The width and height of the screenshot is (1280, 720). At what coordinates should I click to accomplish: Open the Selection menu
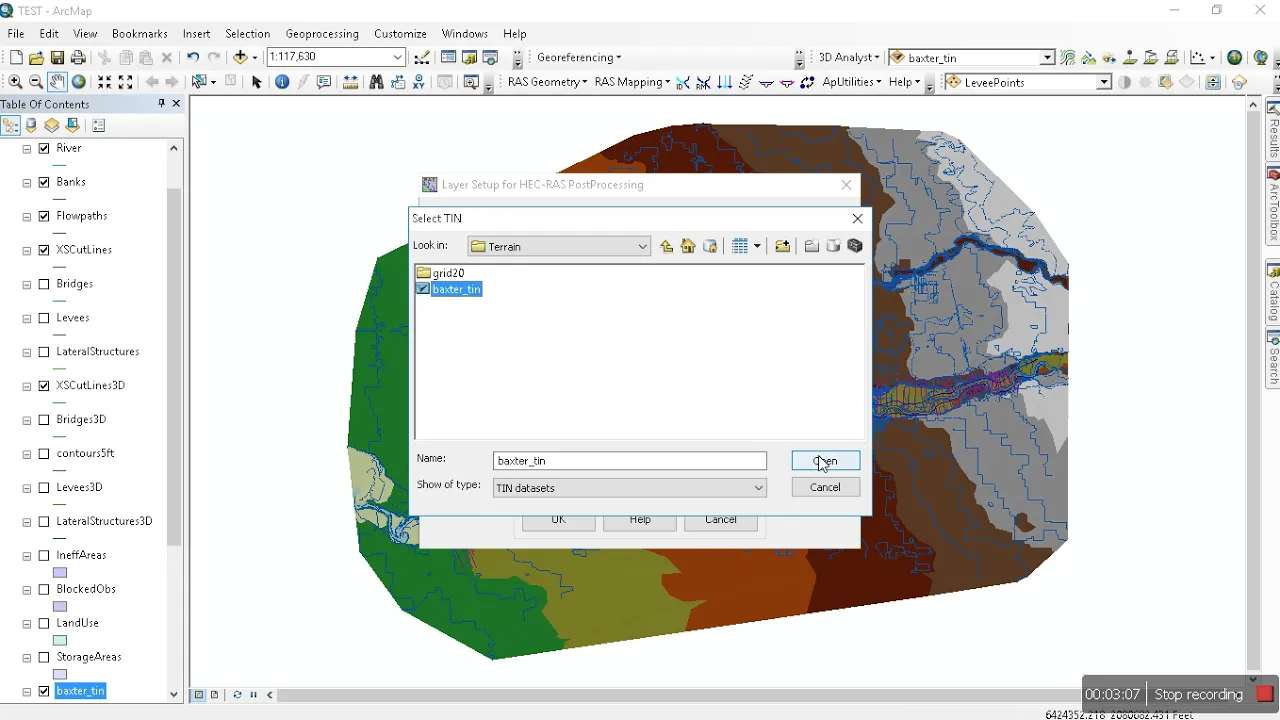(x=247, y=33)
